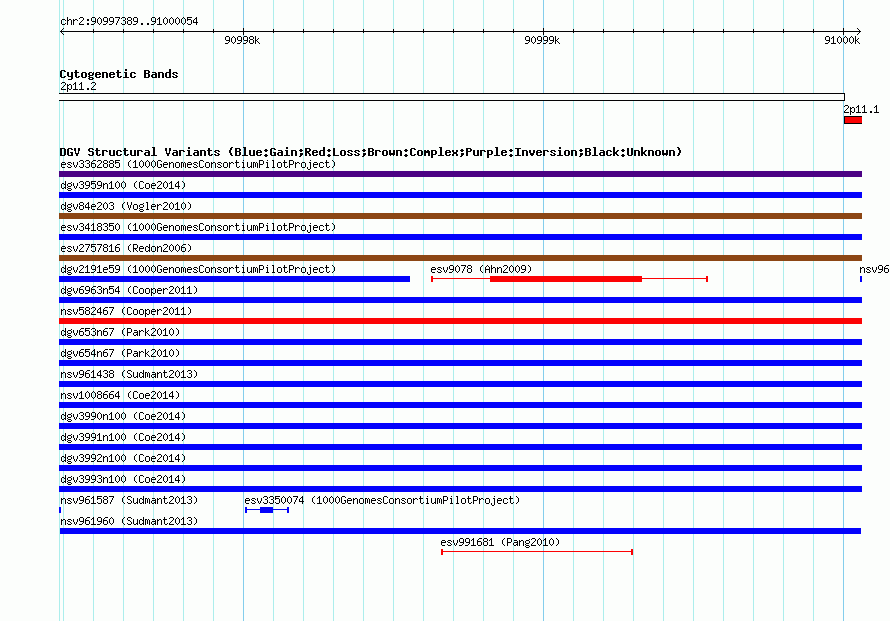Screen dimensions: 890x621
Task: Click the 2p11.2 band label
Action: click(78, 86)
